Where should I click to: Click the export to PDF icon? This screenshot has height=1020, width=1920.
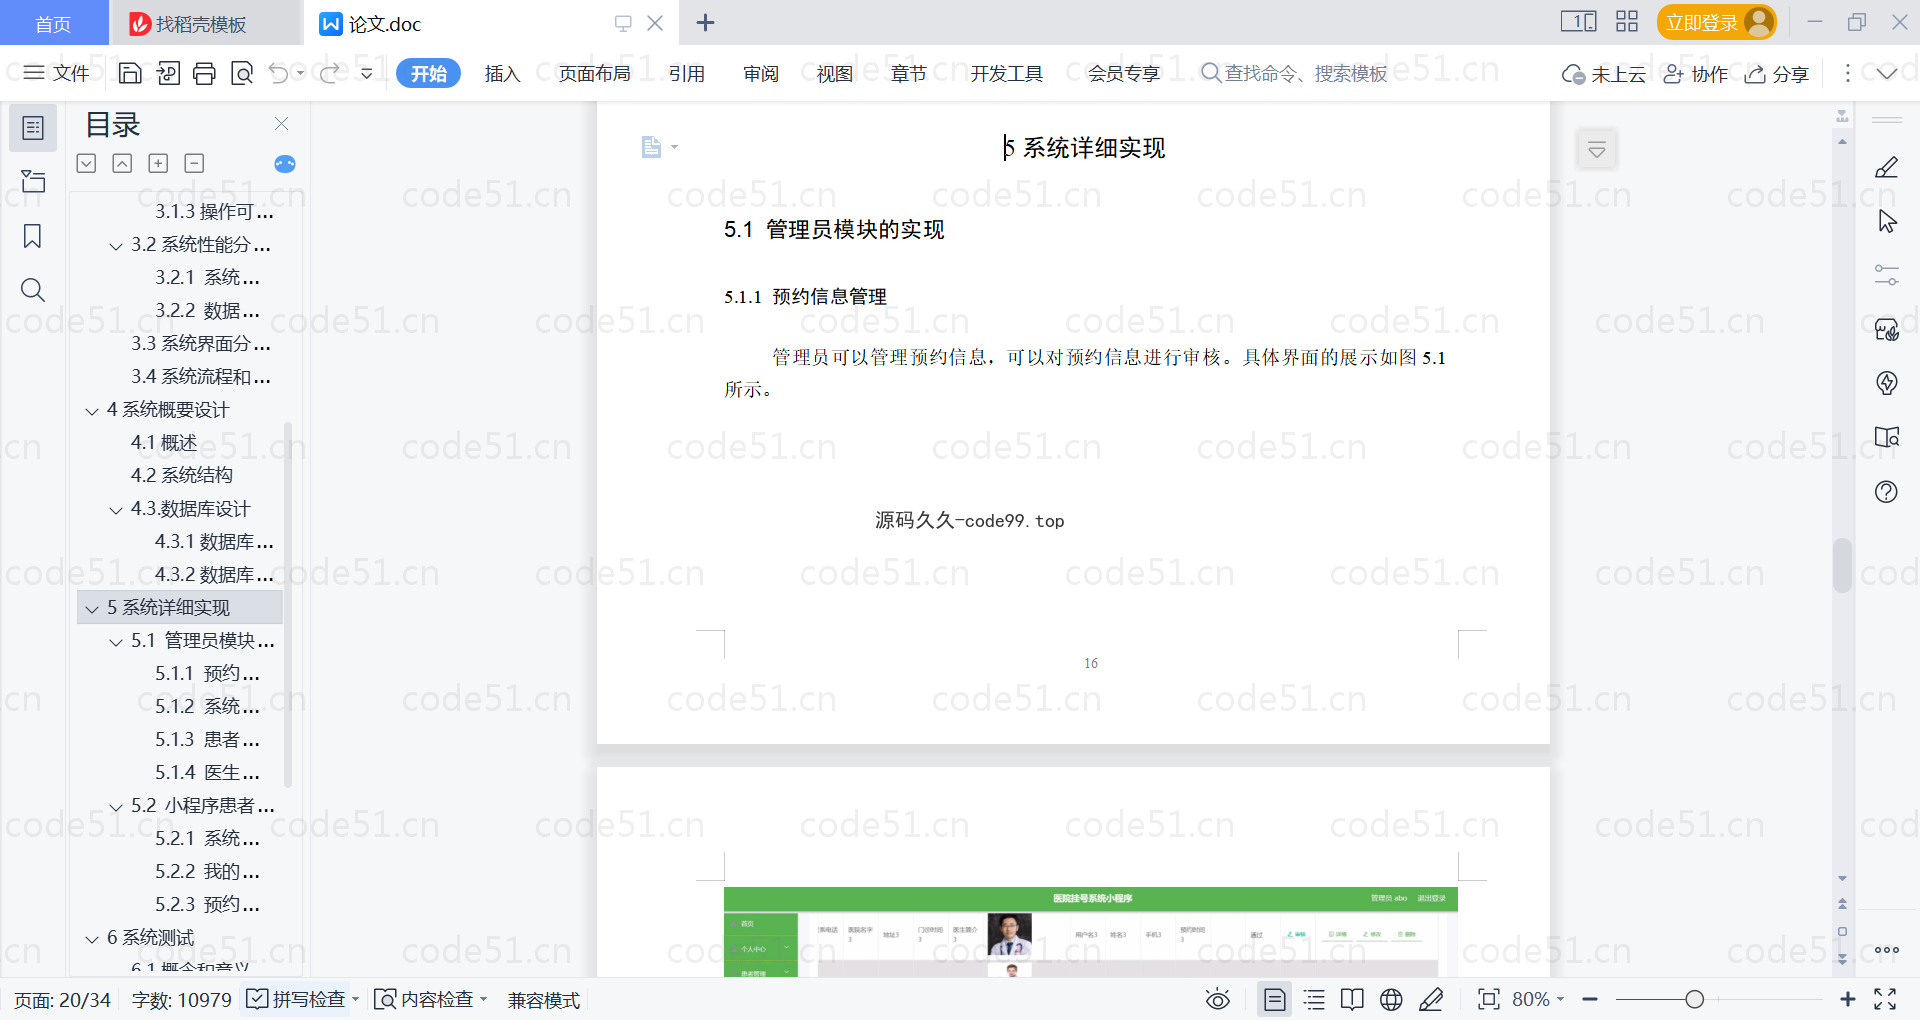click(168, 73)
